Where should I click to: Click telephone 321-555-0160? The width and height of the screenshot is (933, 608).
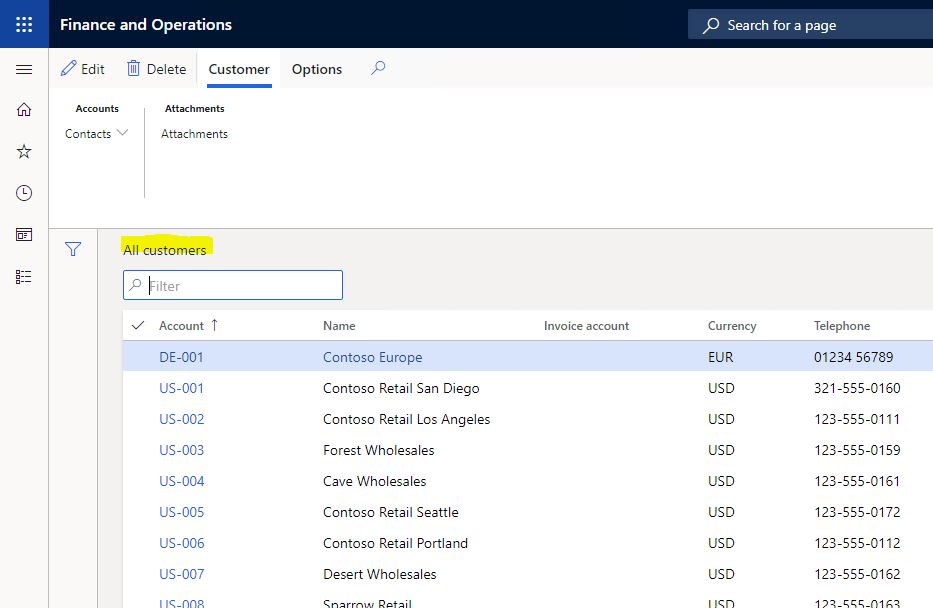click(857, 388)
